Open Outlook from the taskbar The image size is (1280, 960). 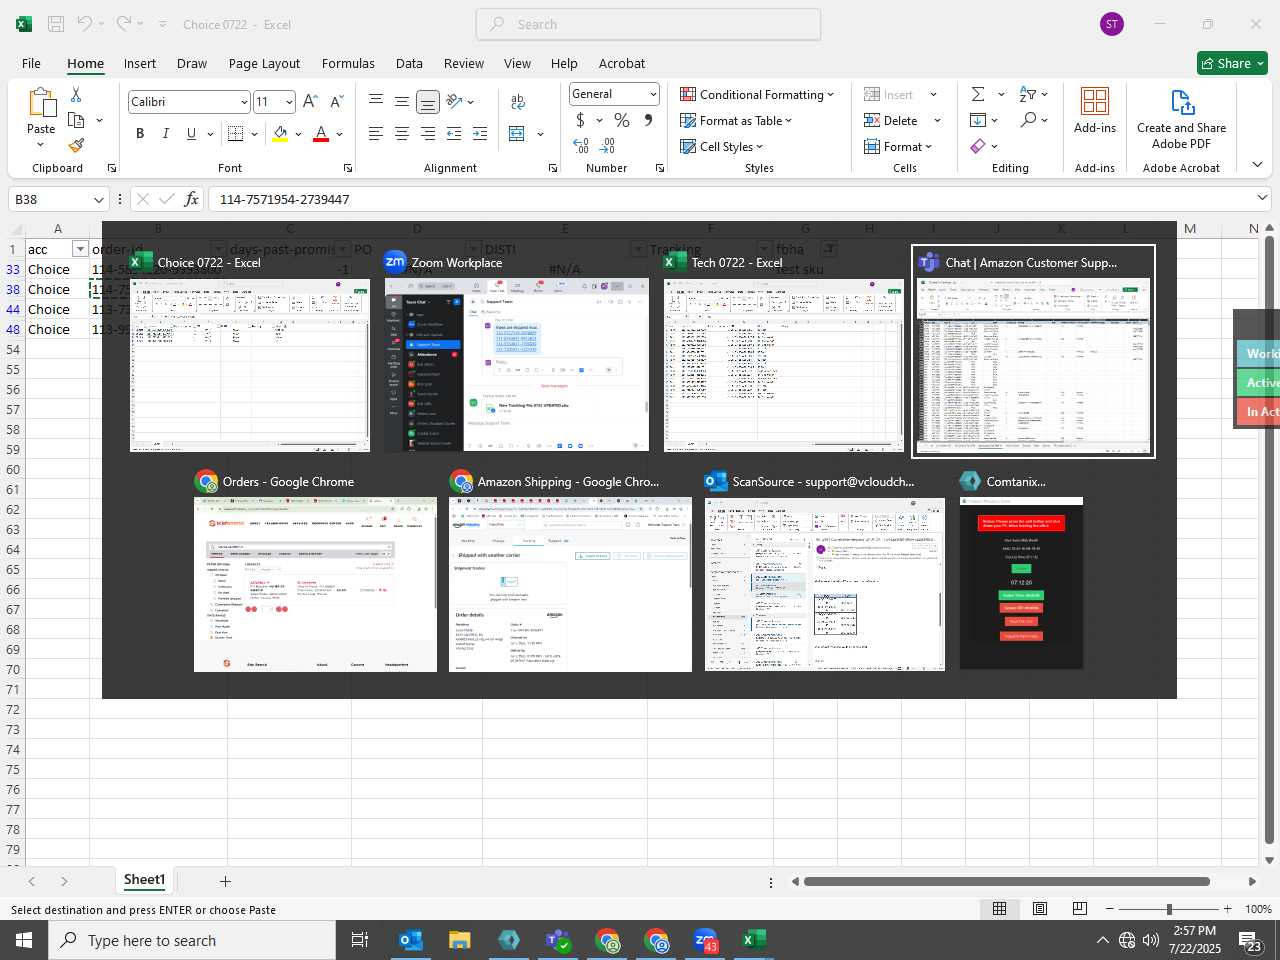410,940
